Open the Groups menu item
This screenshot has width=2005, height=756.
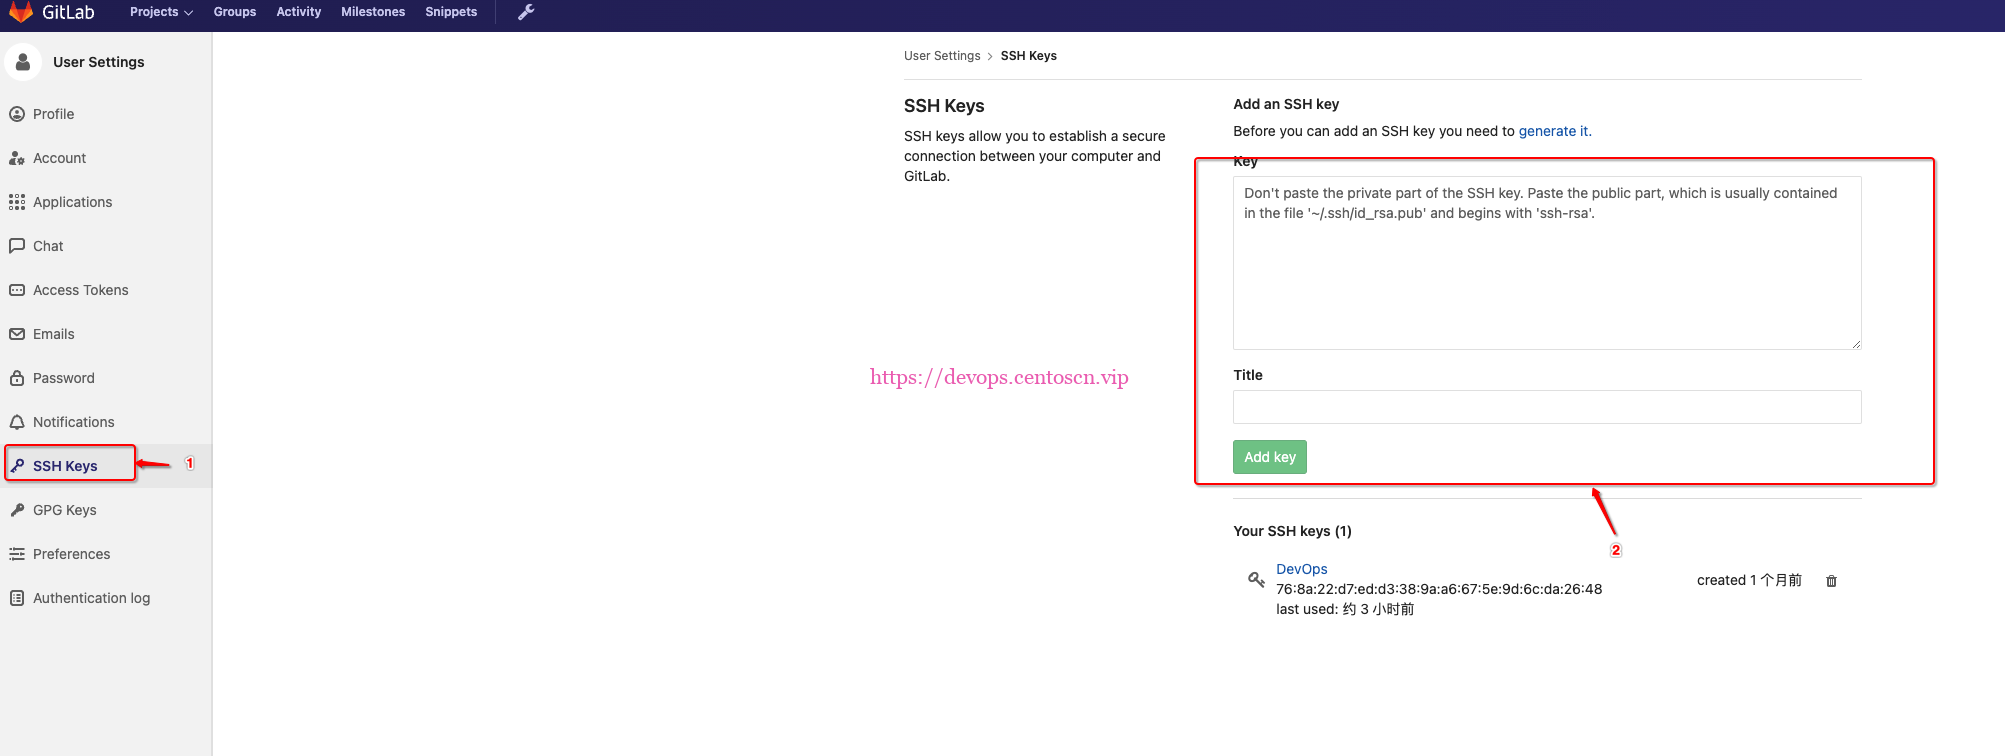[x=235, y=12]
